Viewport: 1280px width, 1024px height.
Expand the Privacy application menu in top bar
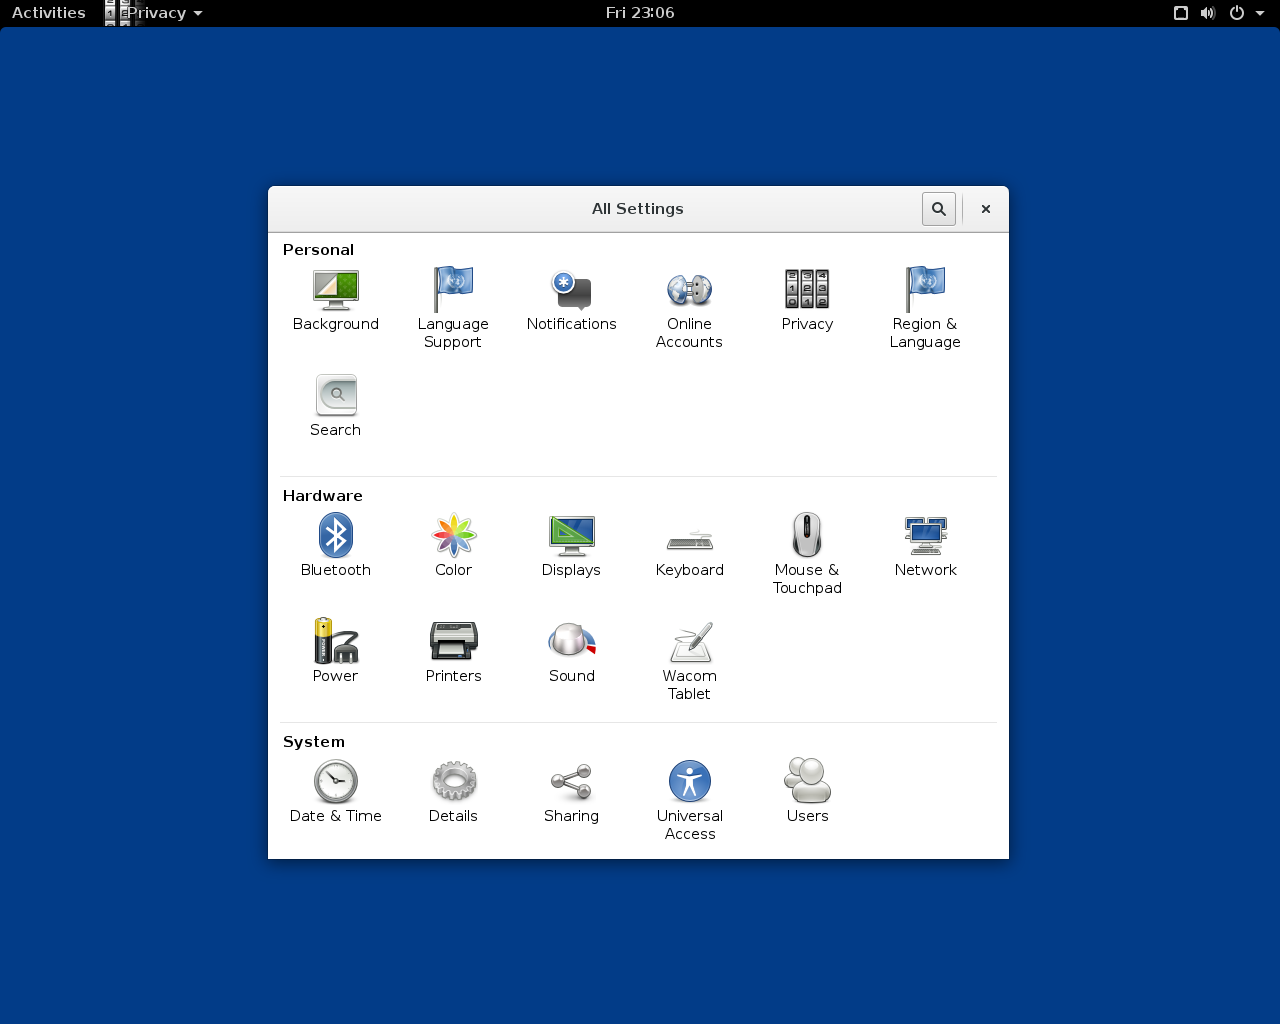tap(154, 13)
